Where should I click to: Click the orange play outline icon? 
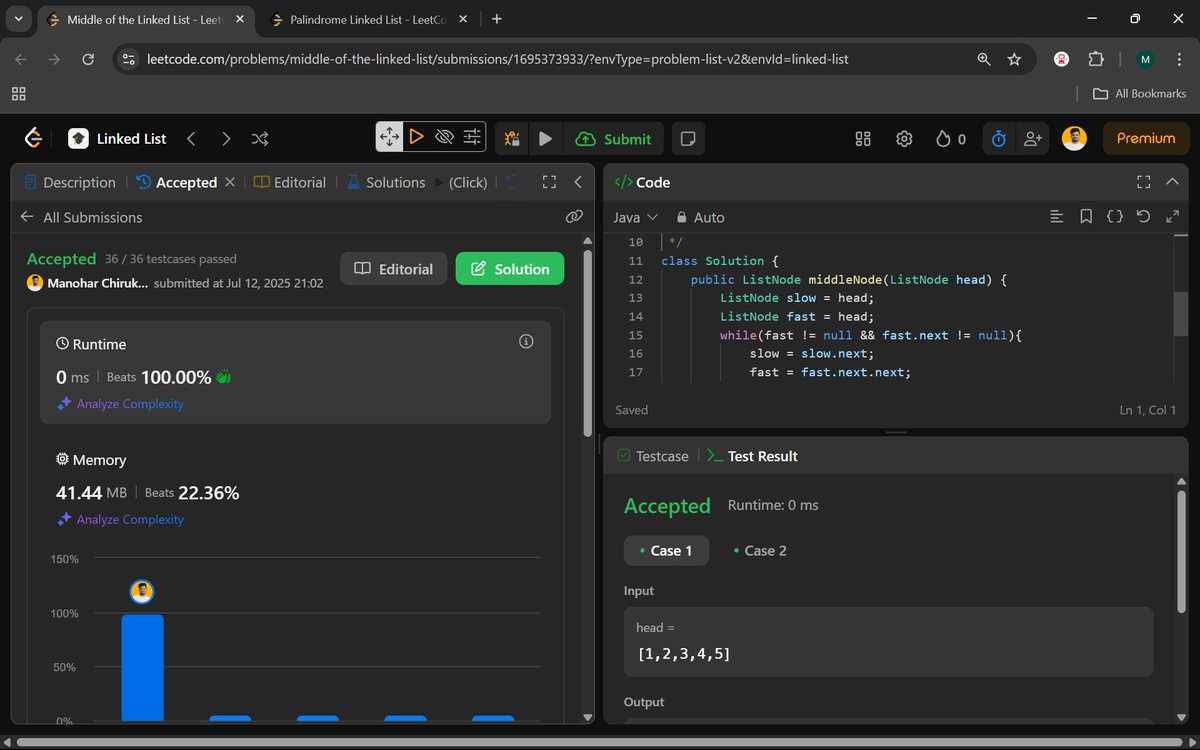(x=417, y=137)
